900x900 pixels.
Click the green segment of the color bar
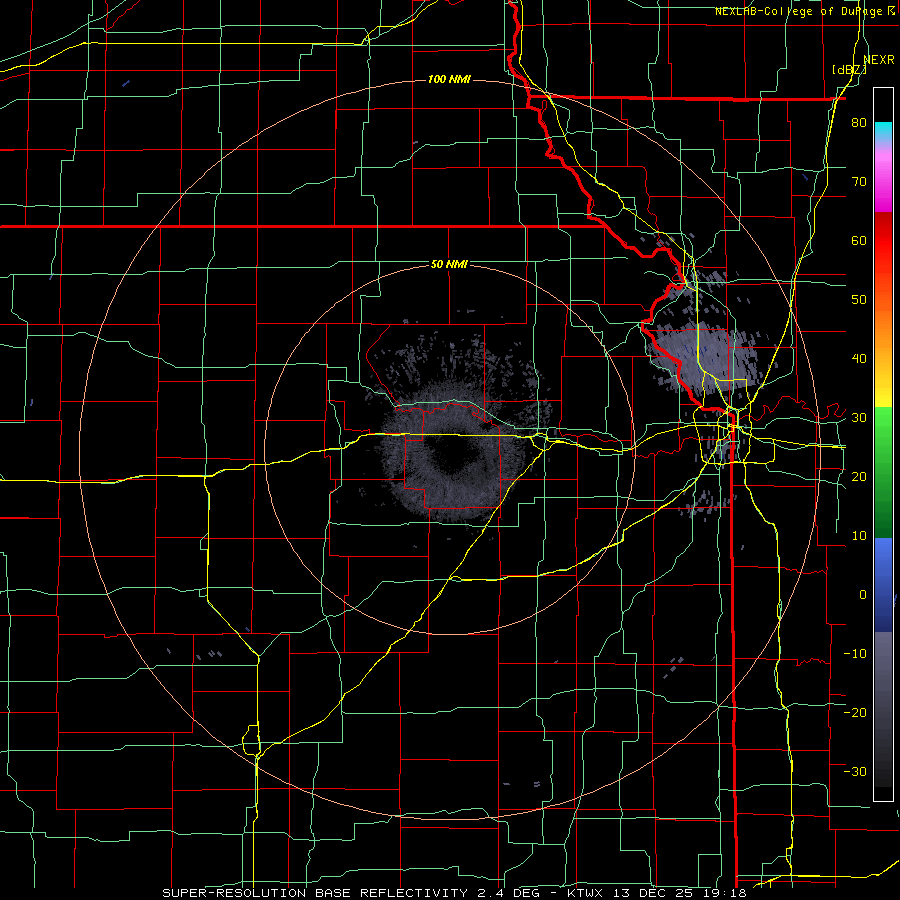tap(883, 472)
